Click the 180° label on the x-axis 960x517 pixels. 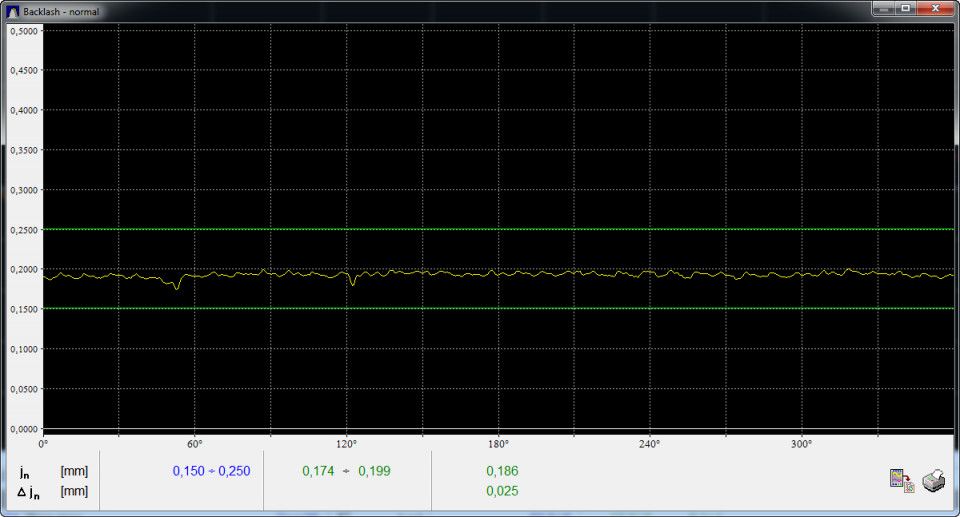[498, 444]
